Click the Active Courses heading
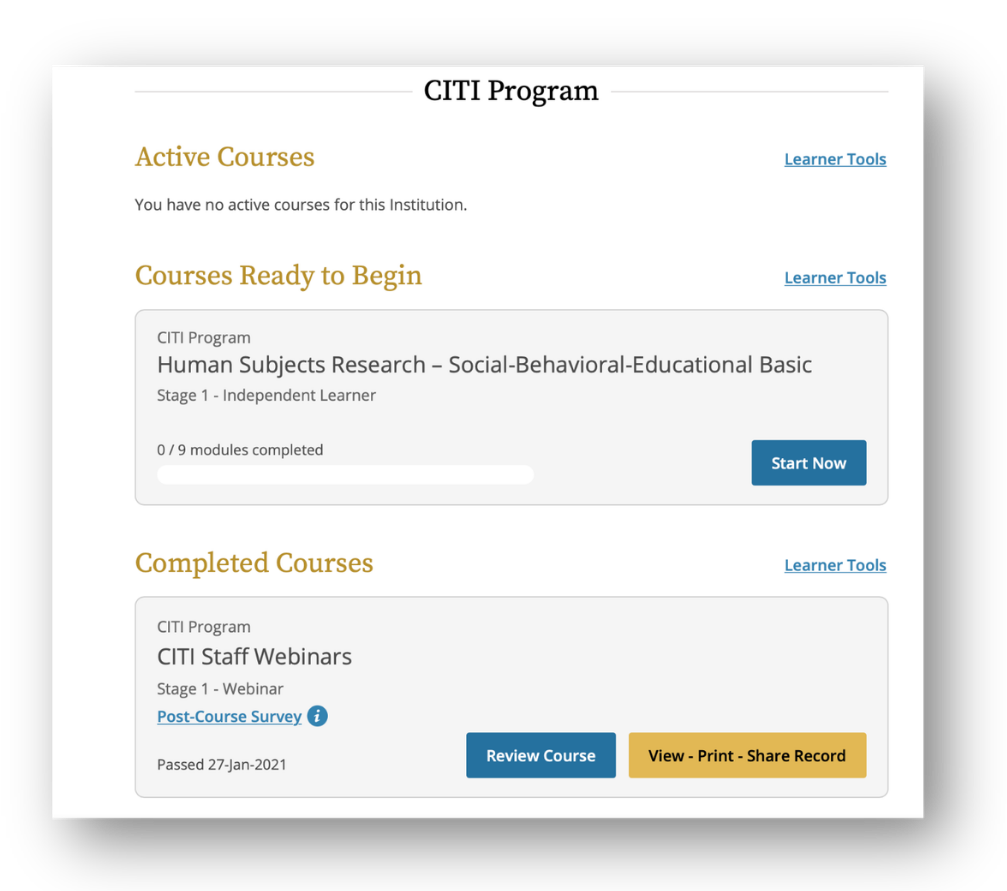1007x891 pixels. pyautogui.click(x=225, y=157)
